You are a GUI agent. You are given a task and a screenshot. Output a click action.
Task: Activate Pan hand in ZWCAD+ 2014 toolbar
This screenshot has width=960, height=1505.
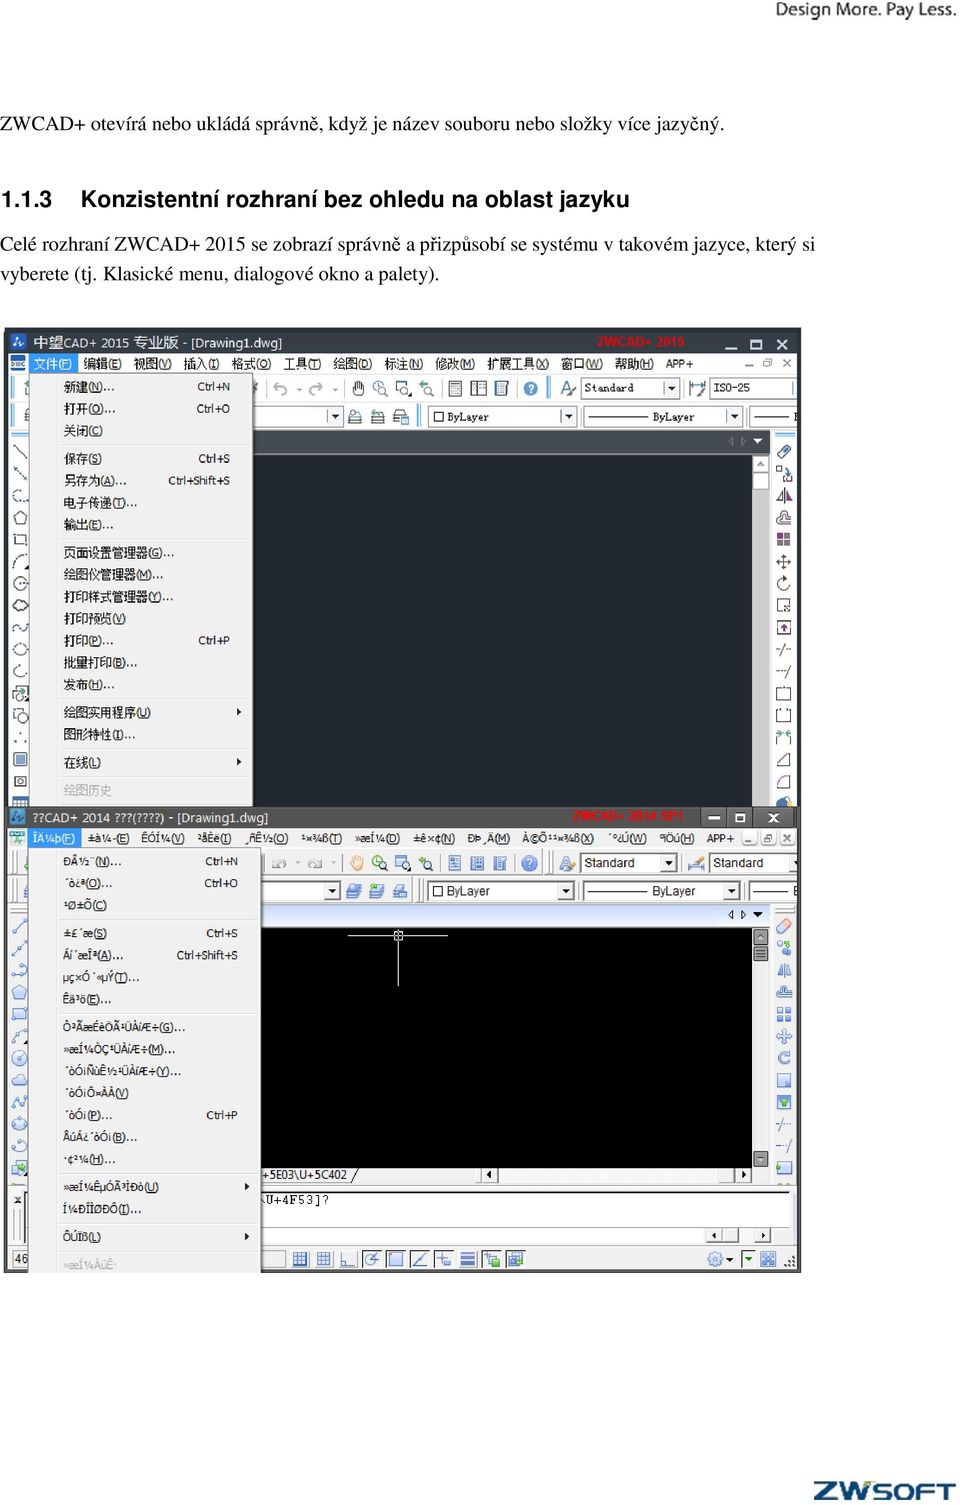click(357, 863)
